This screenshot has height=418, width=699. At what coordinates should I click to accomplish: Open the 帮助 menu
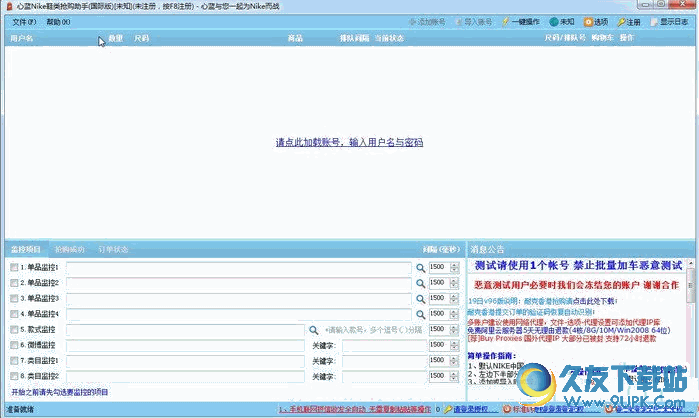(58, 22)
